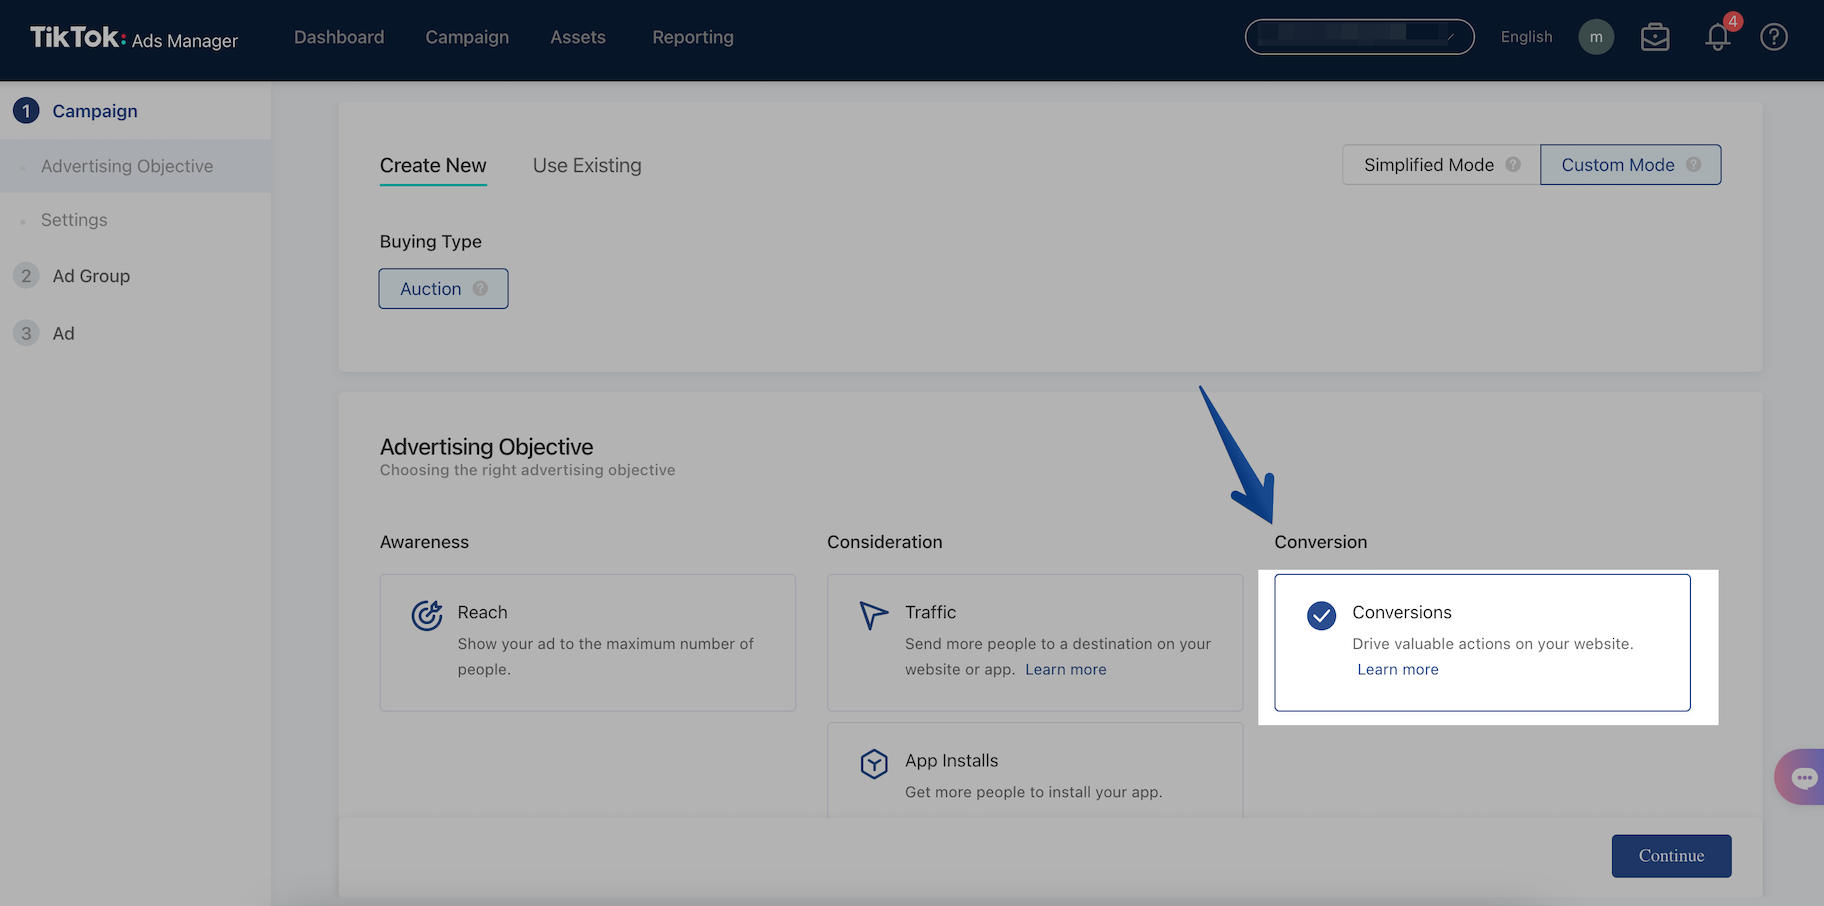The image size is (1824, 906).
Task: Open the briefcase business center icon
Action: pos(1655,37)
